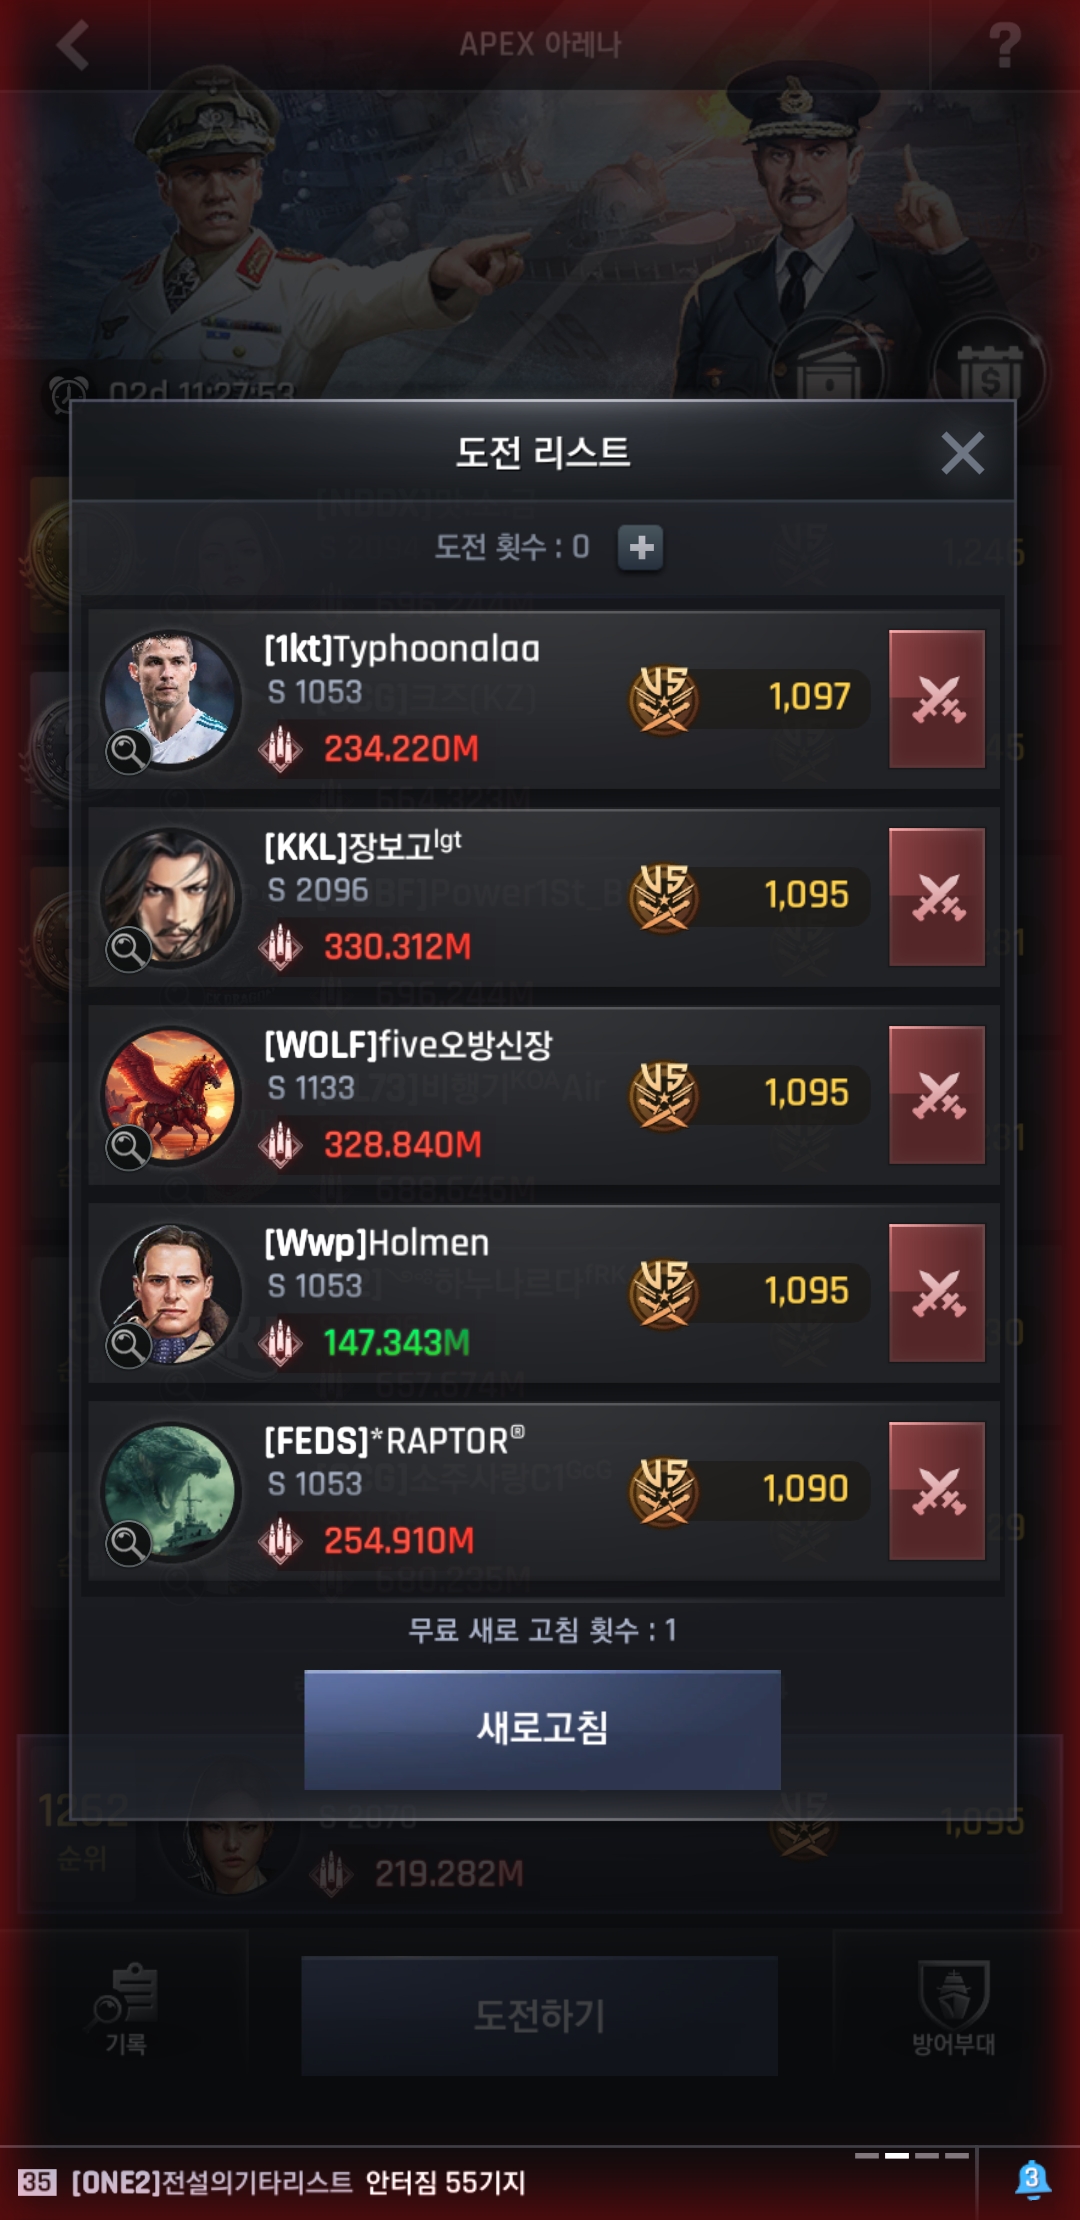Open 기록 records tab
Image resolution: width=1080 pixels, height=2220 pixels.
(x=126, y=2010)
